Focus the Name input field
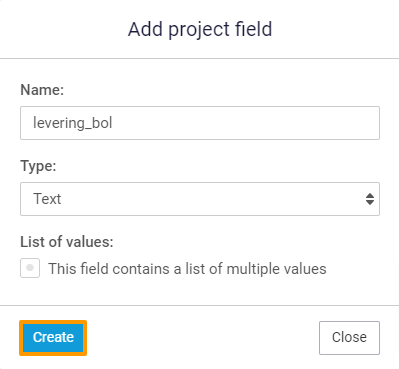 (x=200, y=123)
